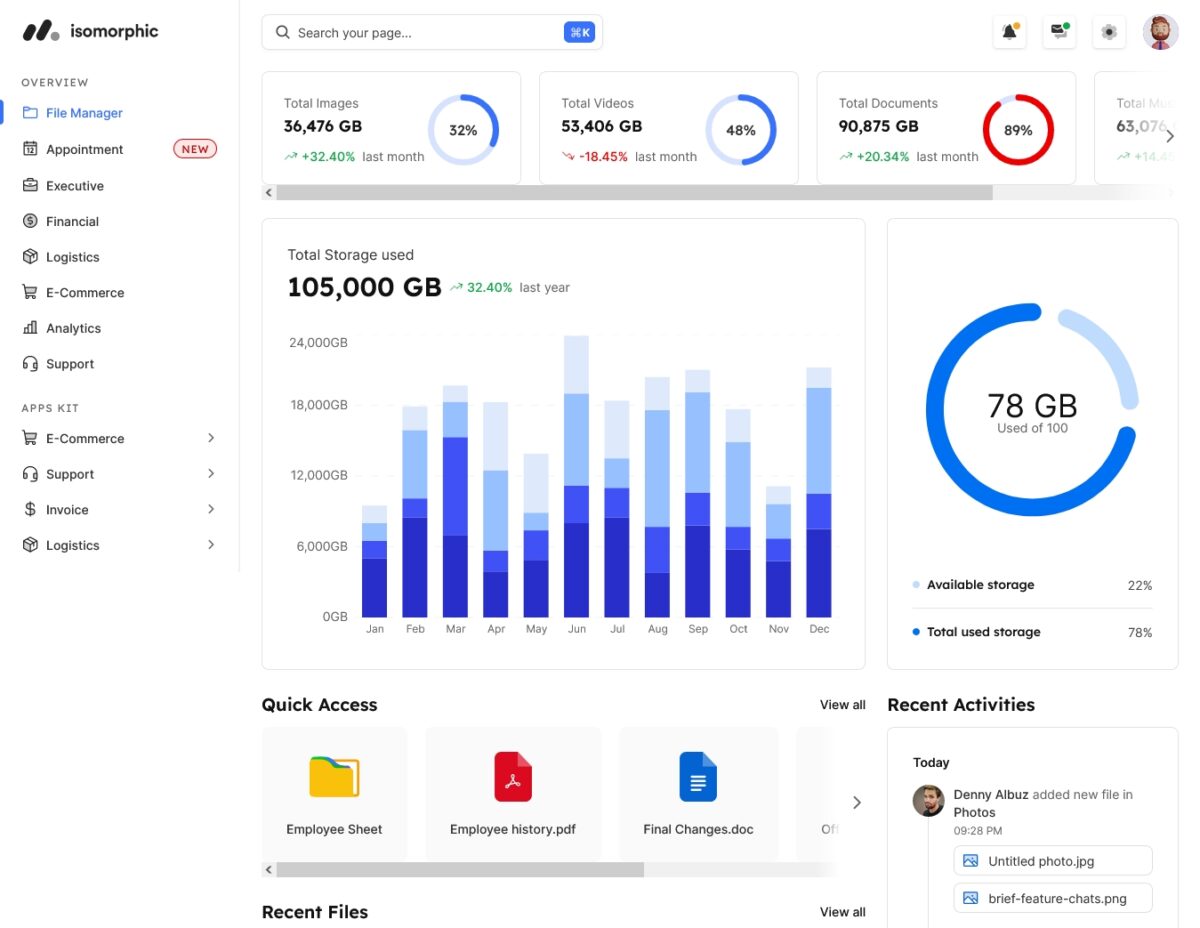
Task: Open the Final Changes.doc quick access card
Action: click(698, 793)
